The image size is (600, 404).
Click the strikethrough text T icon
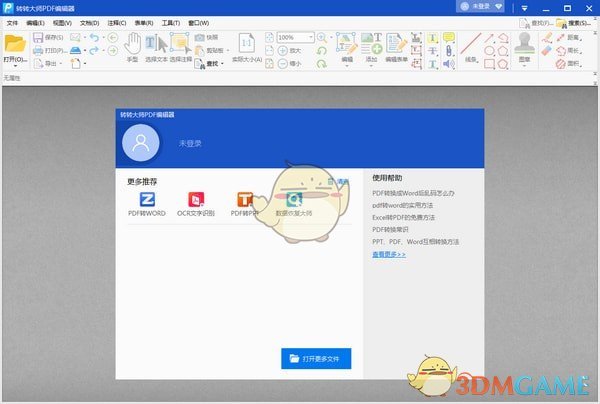point(432,50)
